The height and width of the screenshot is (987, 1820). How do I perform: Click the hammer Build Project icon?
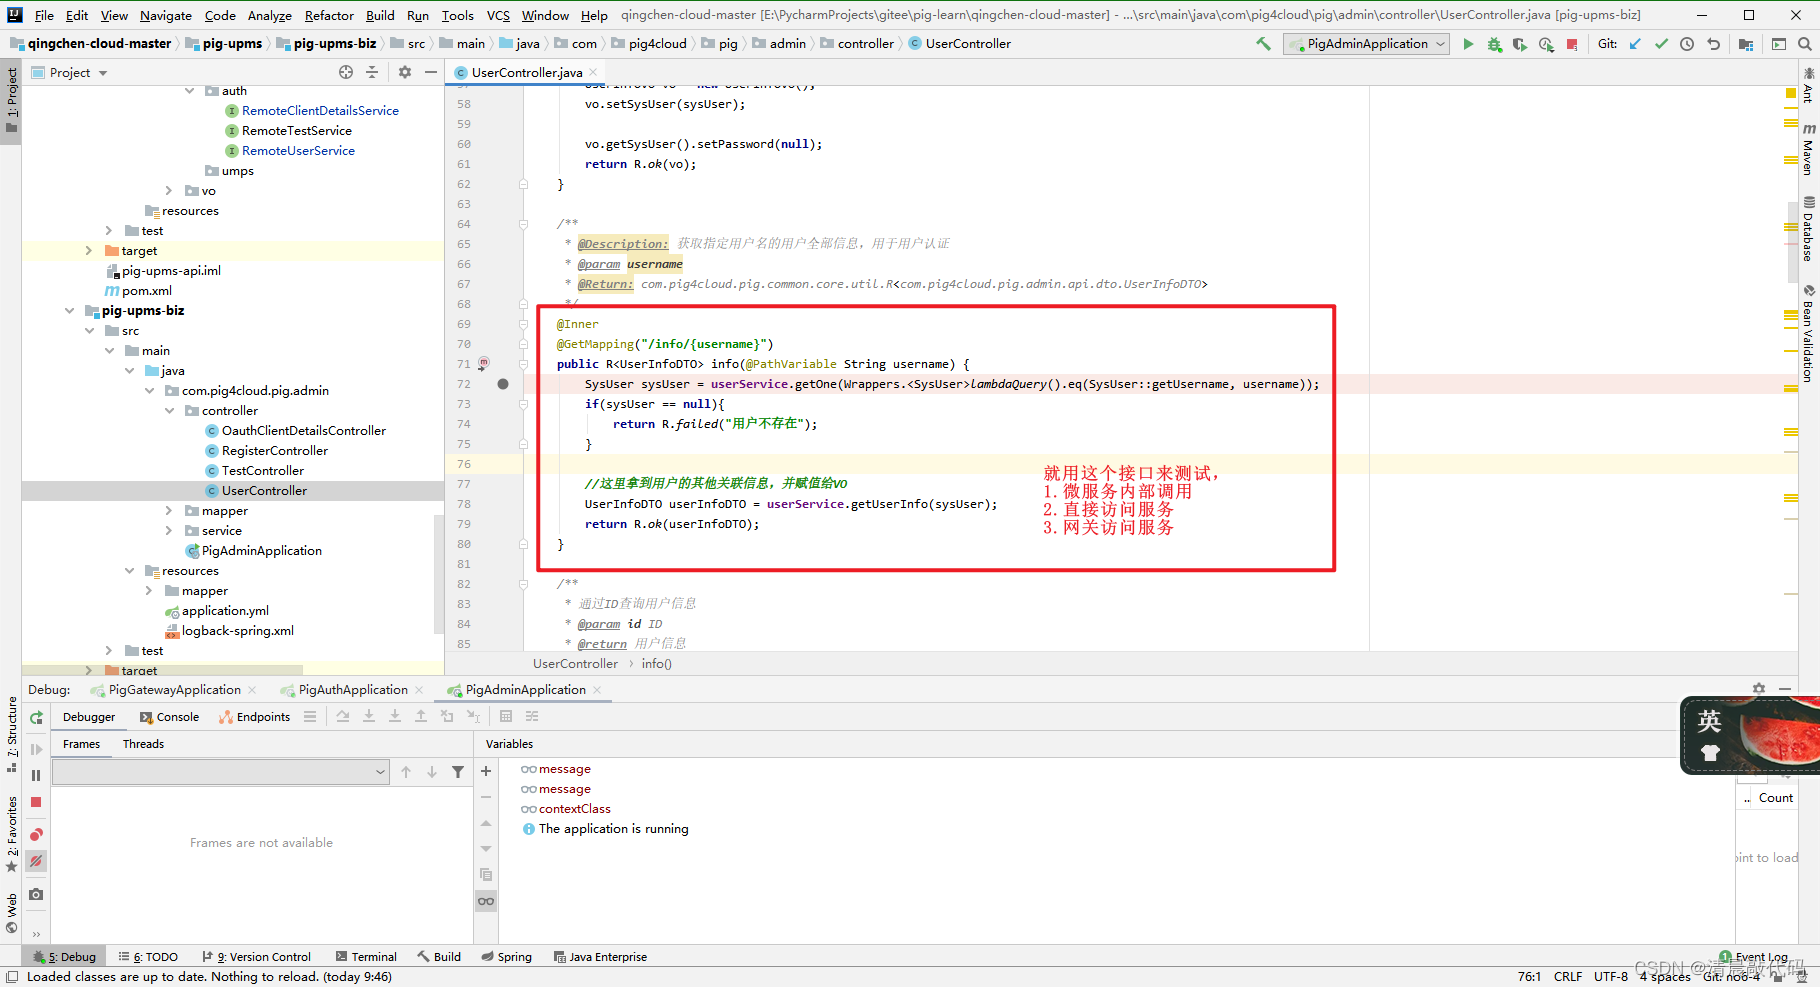(1264, 44)
